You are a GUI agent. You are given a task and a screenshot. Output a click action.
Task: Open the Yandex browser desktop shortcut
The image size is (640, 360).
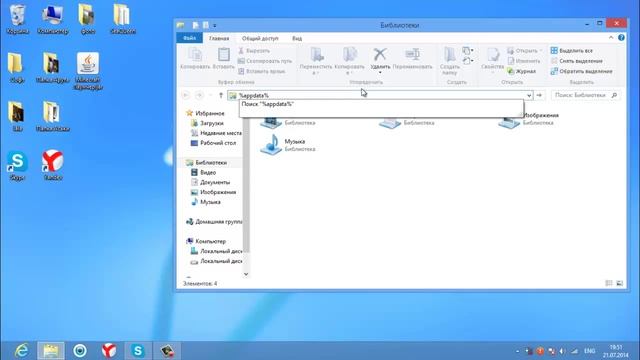click(x=53, y=166)
